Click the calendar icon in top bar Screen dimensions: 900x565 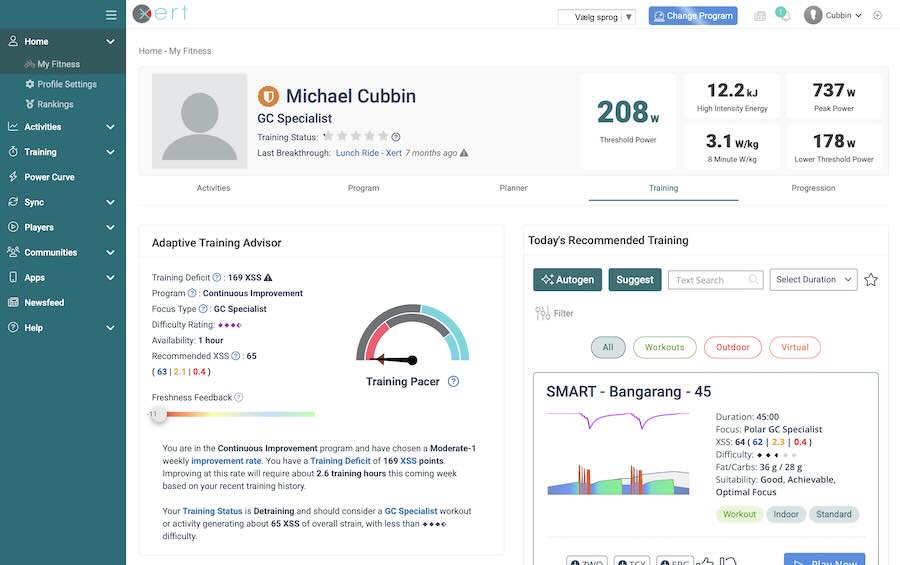click(x=760, y=16)
